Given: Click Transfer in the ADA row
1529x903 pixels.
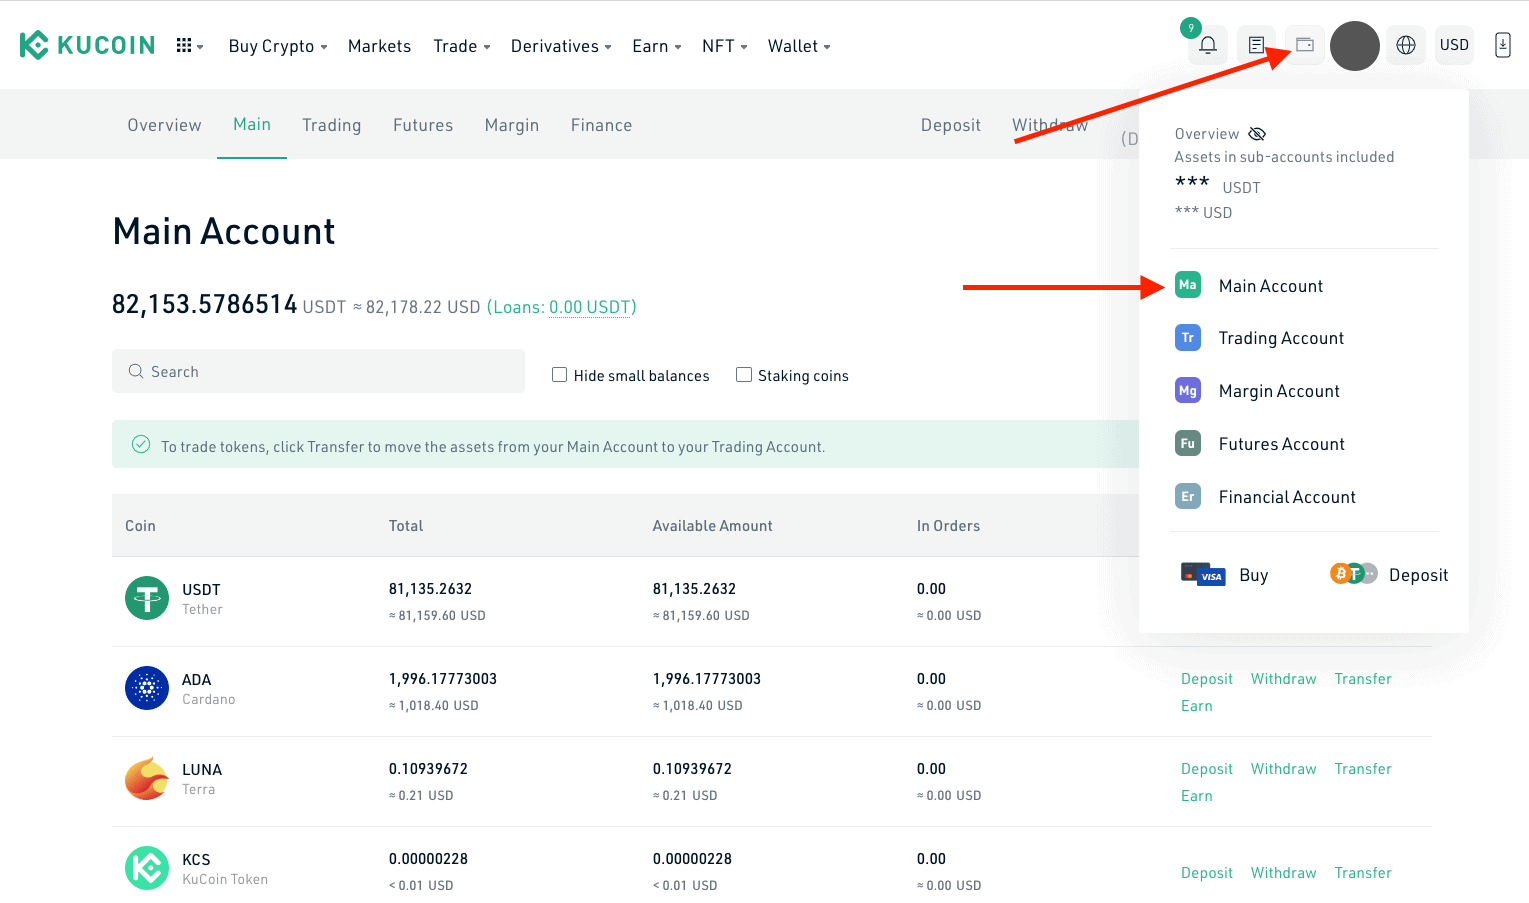Looking at the screenshot, I should tap(1362, 679).
